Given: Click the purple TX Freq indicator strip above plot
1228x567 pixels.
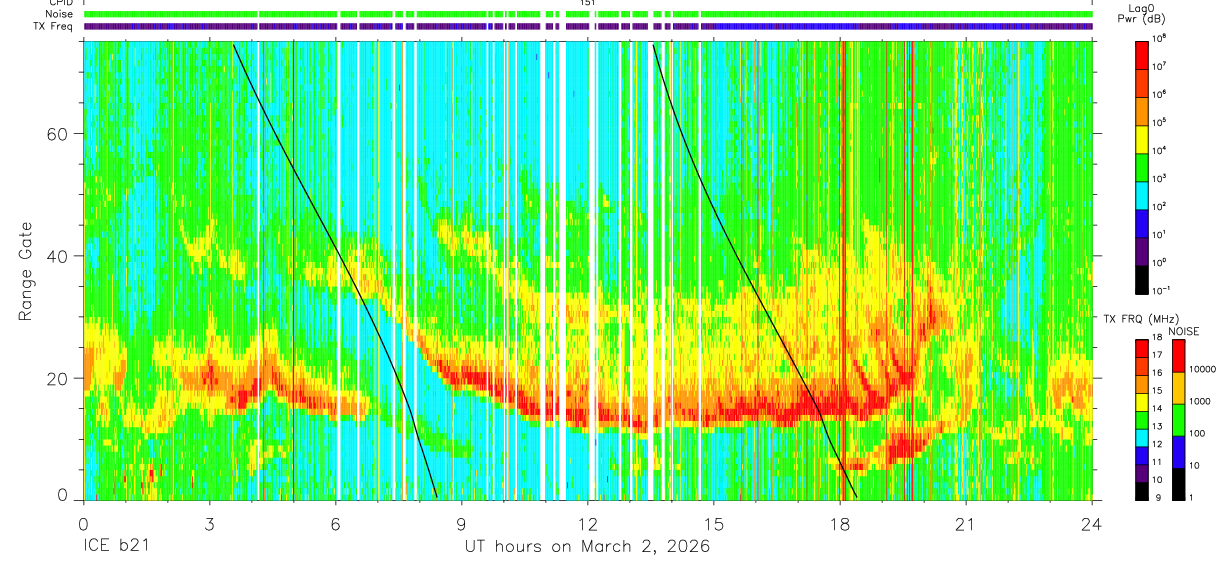Looking at the screenshot, I should click(588, 26).
